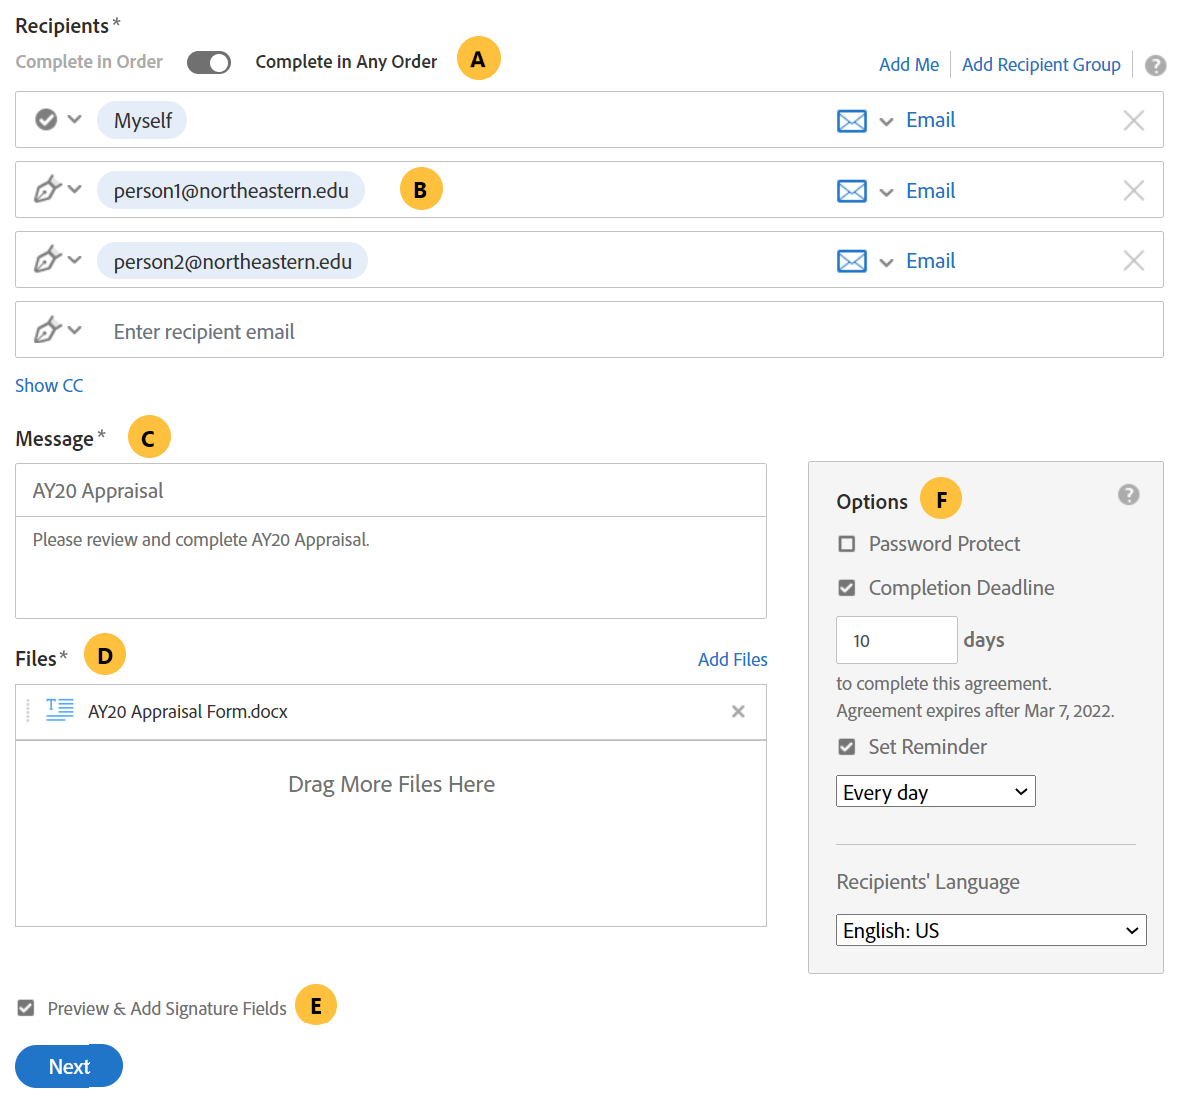Screen dimensions: 1180x1104
Task: Remove person1@northeastern.edu with its X icon
Action: pos(1133,191)
